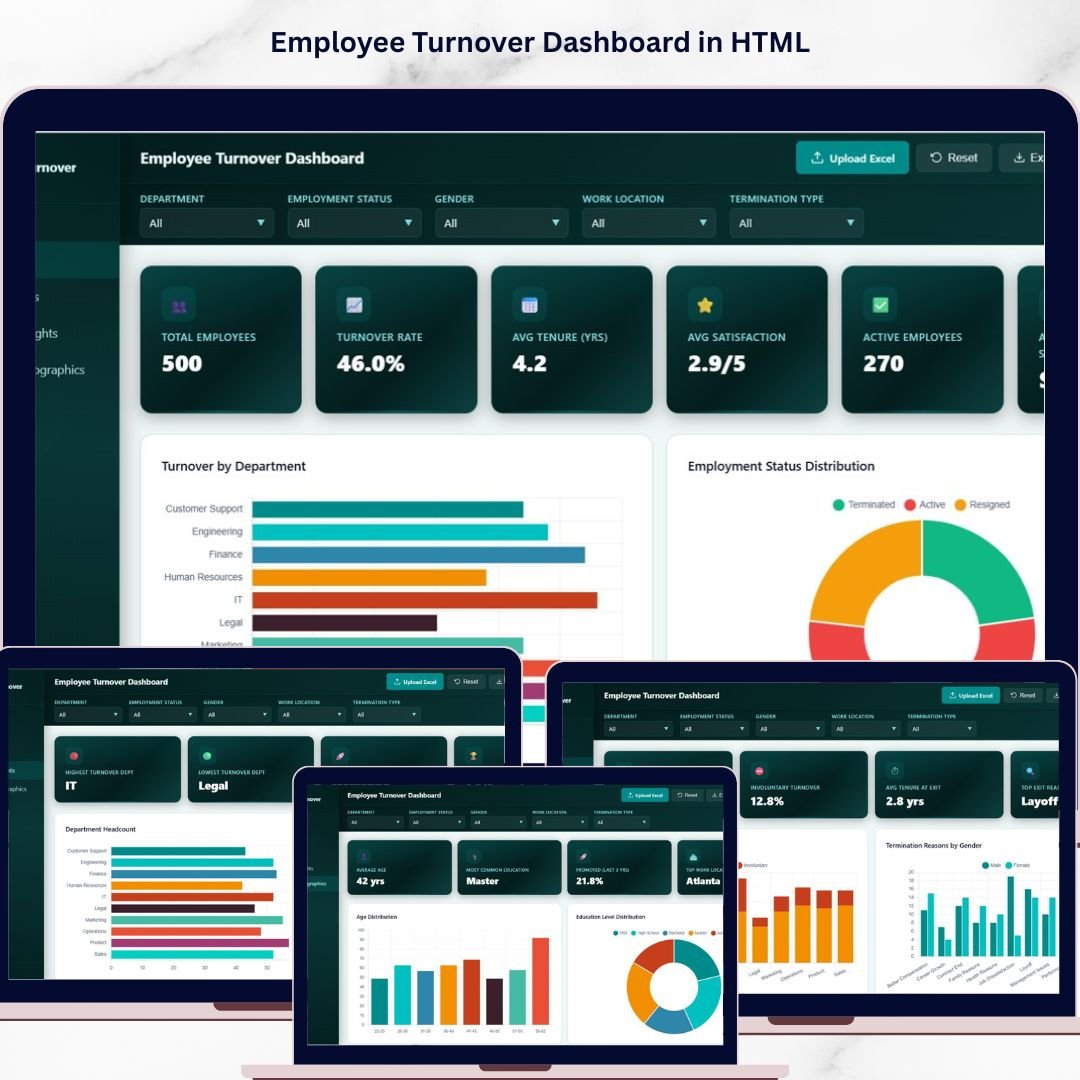Image resolution: width=1080 pixels, height=1080 pixels.
Task: Click the Highest Turnover Dept red icon
Action: (x=73, y=756)
